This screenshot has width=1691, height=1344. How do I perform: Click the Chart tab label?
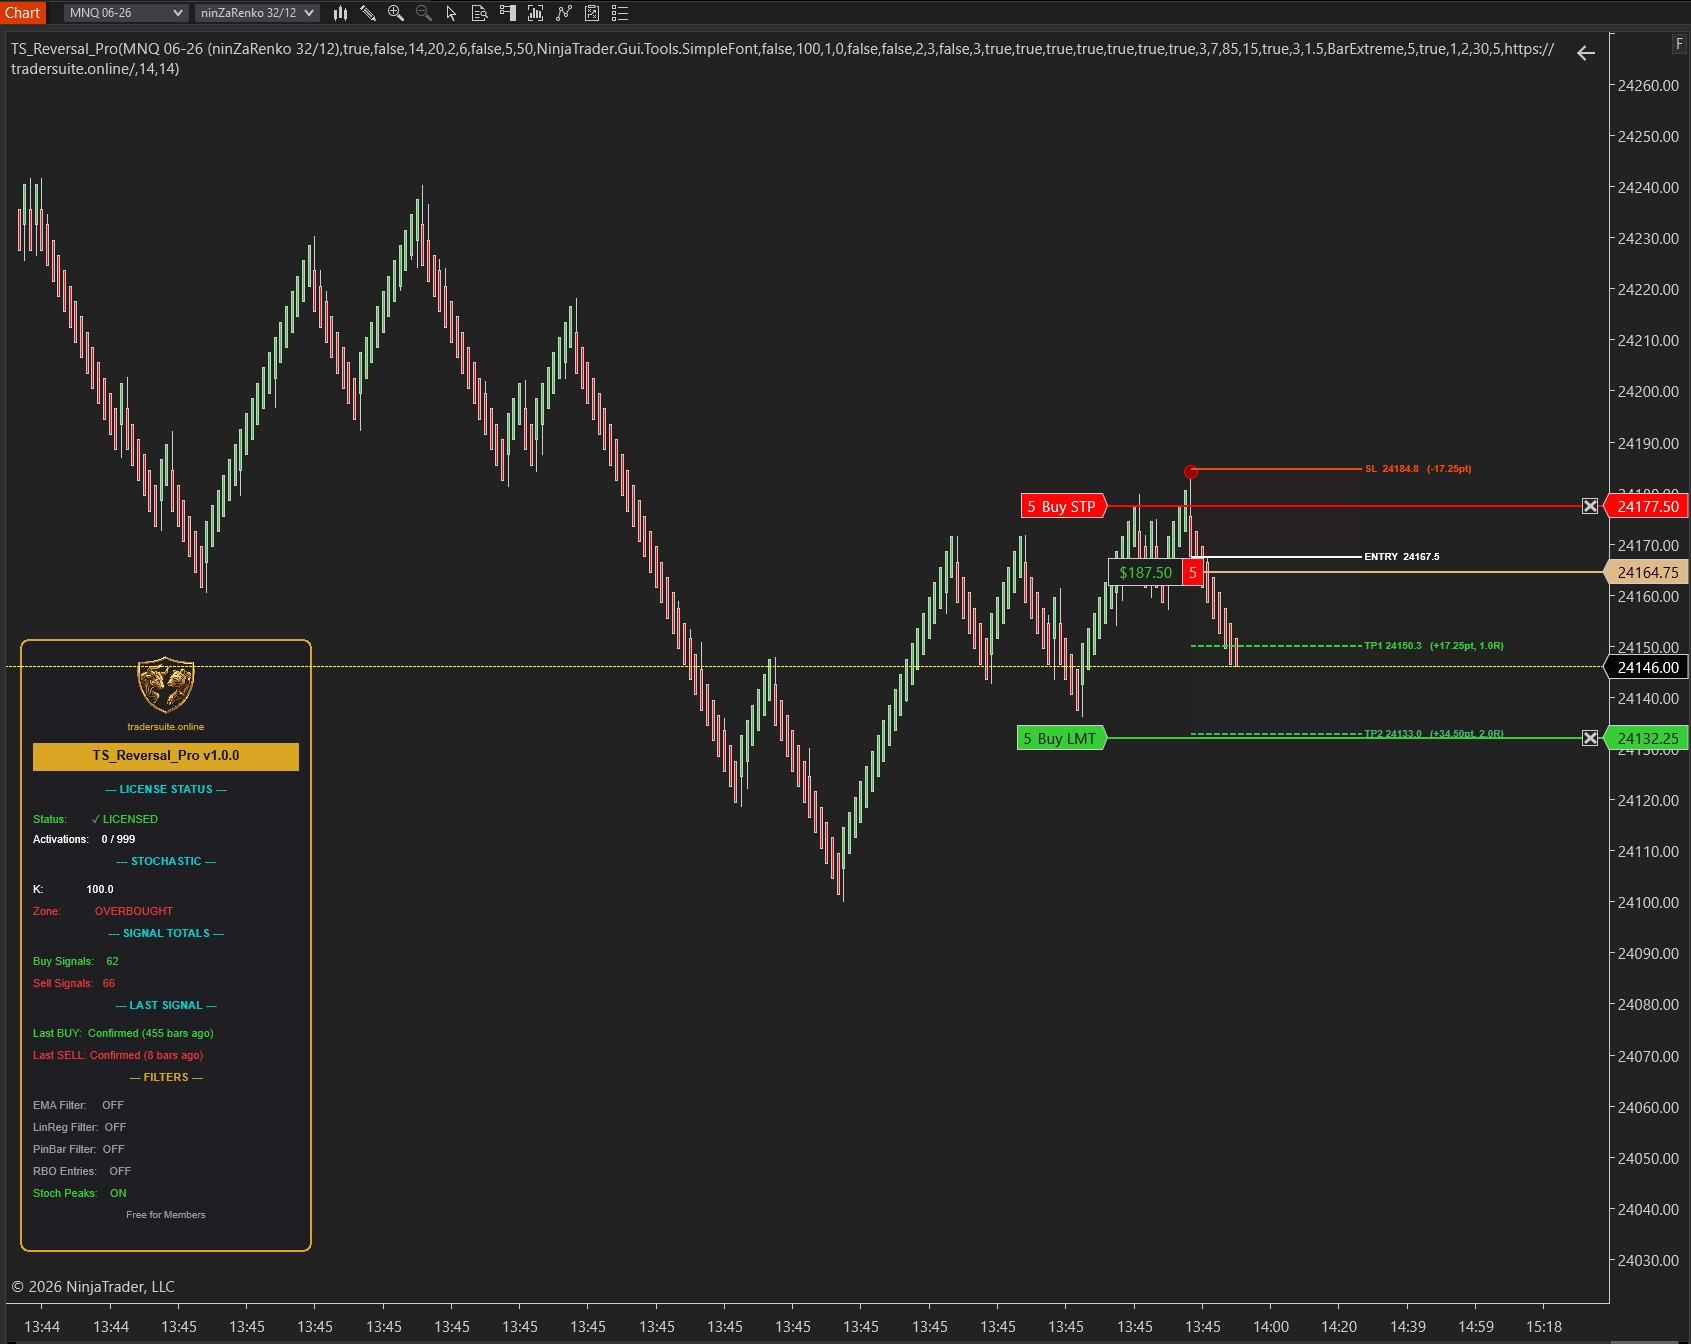(x=22, y=13)
